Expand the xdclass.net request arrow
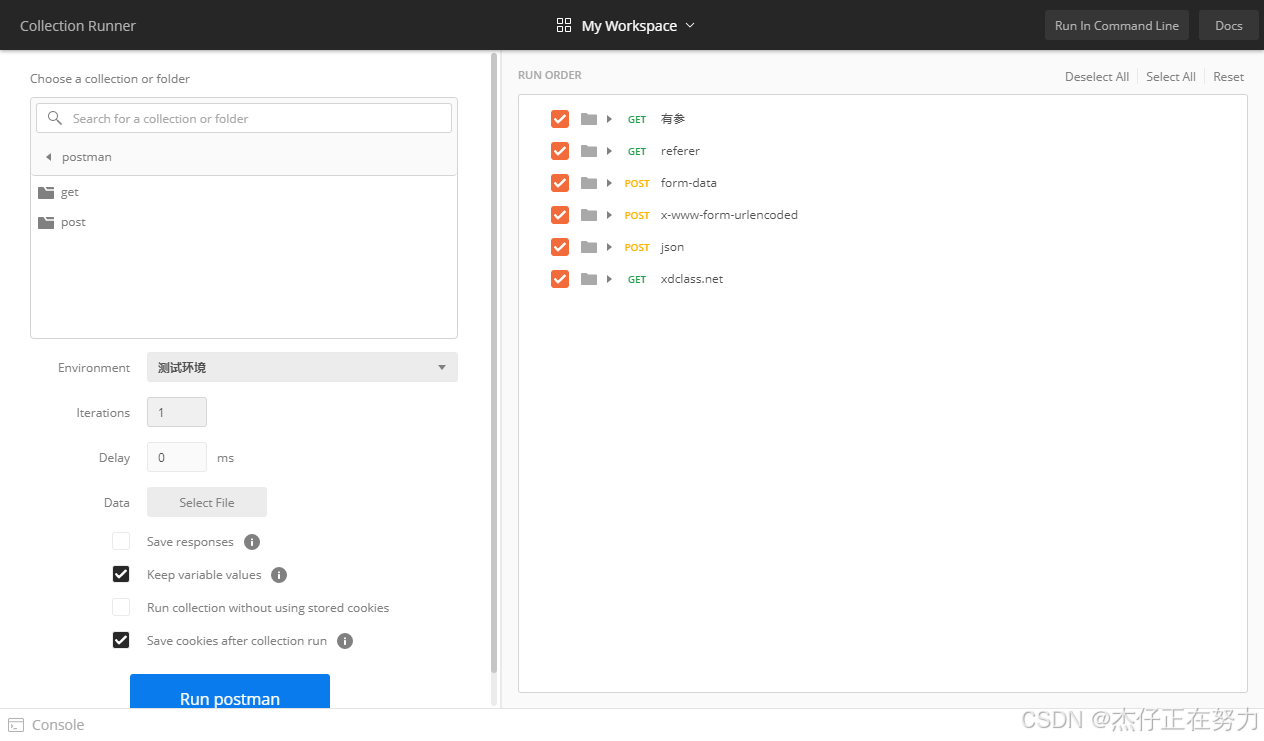Viewport: 1264px width, 741px height. click(x=609, y=279)
